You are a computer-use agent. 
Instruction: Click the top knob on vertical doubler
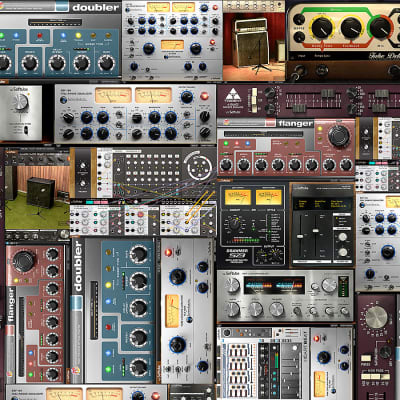click(x=138, y=254)
